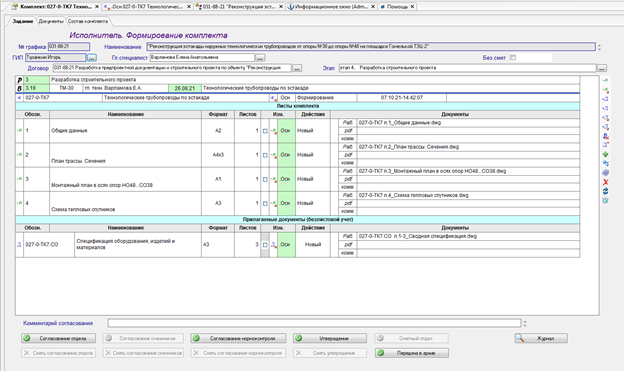Image resolution: width=624 pixels, height=371 pixels.
Task: Click the Прилагаемые документы (безлистовой учет) header
Action: (298, 219)
